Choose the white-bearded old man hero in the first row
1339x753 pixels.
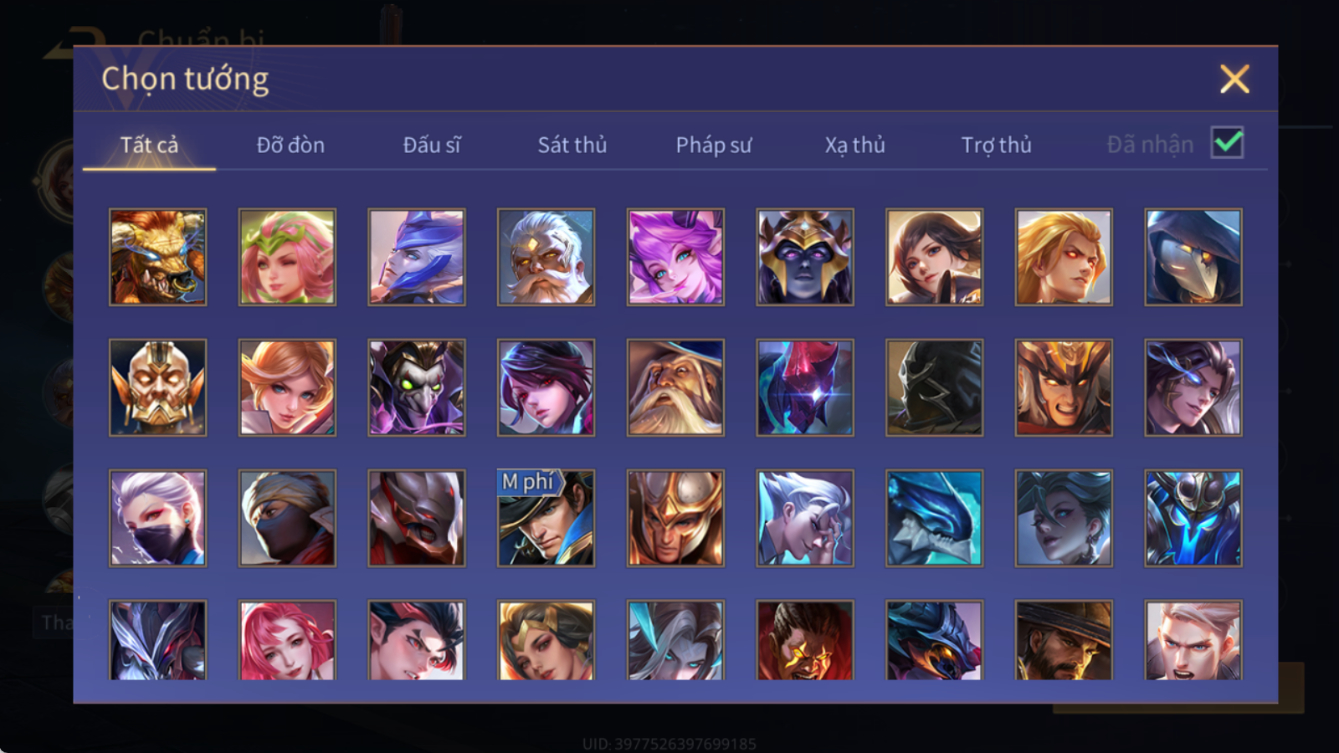546,257
